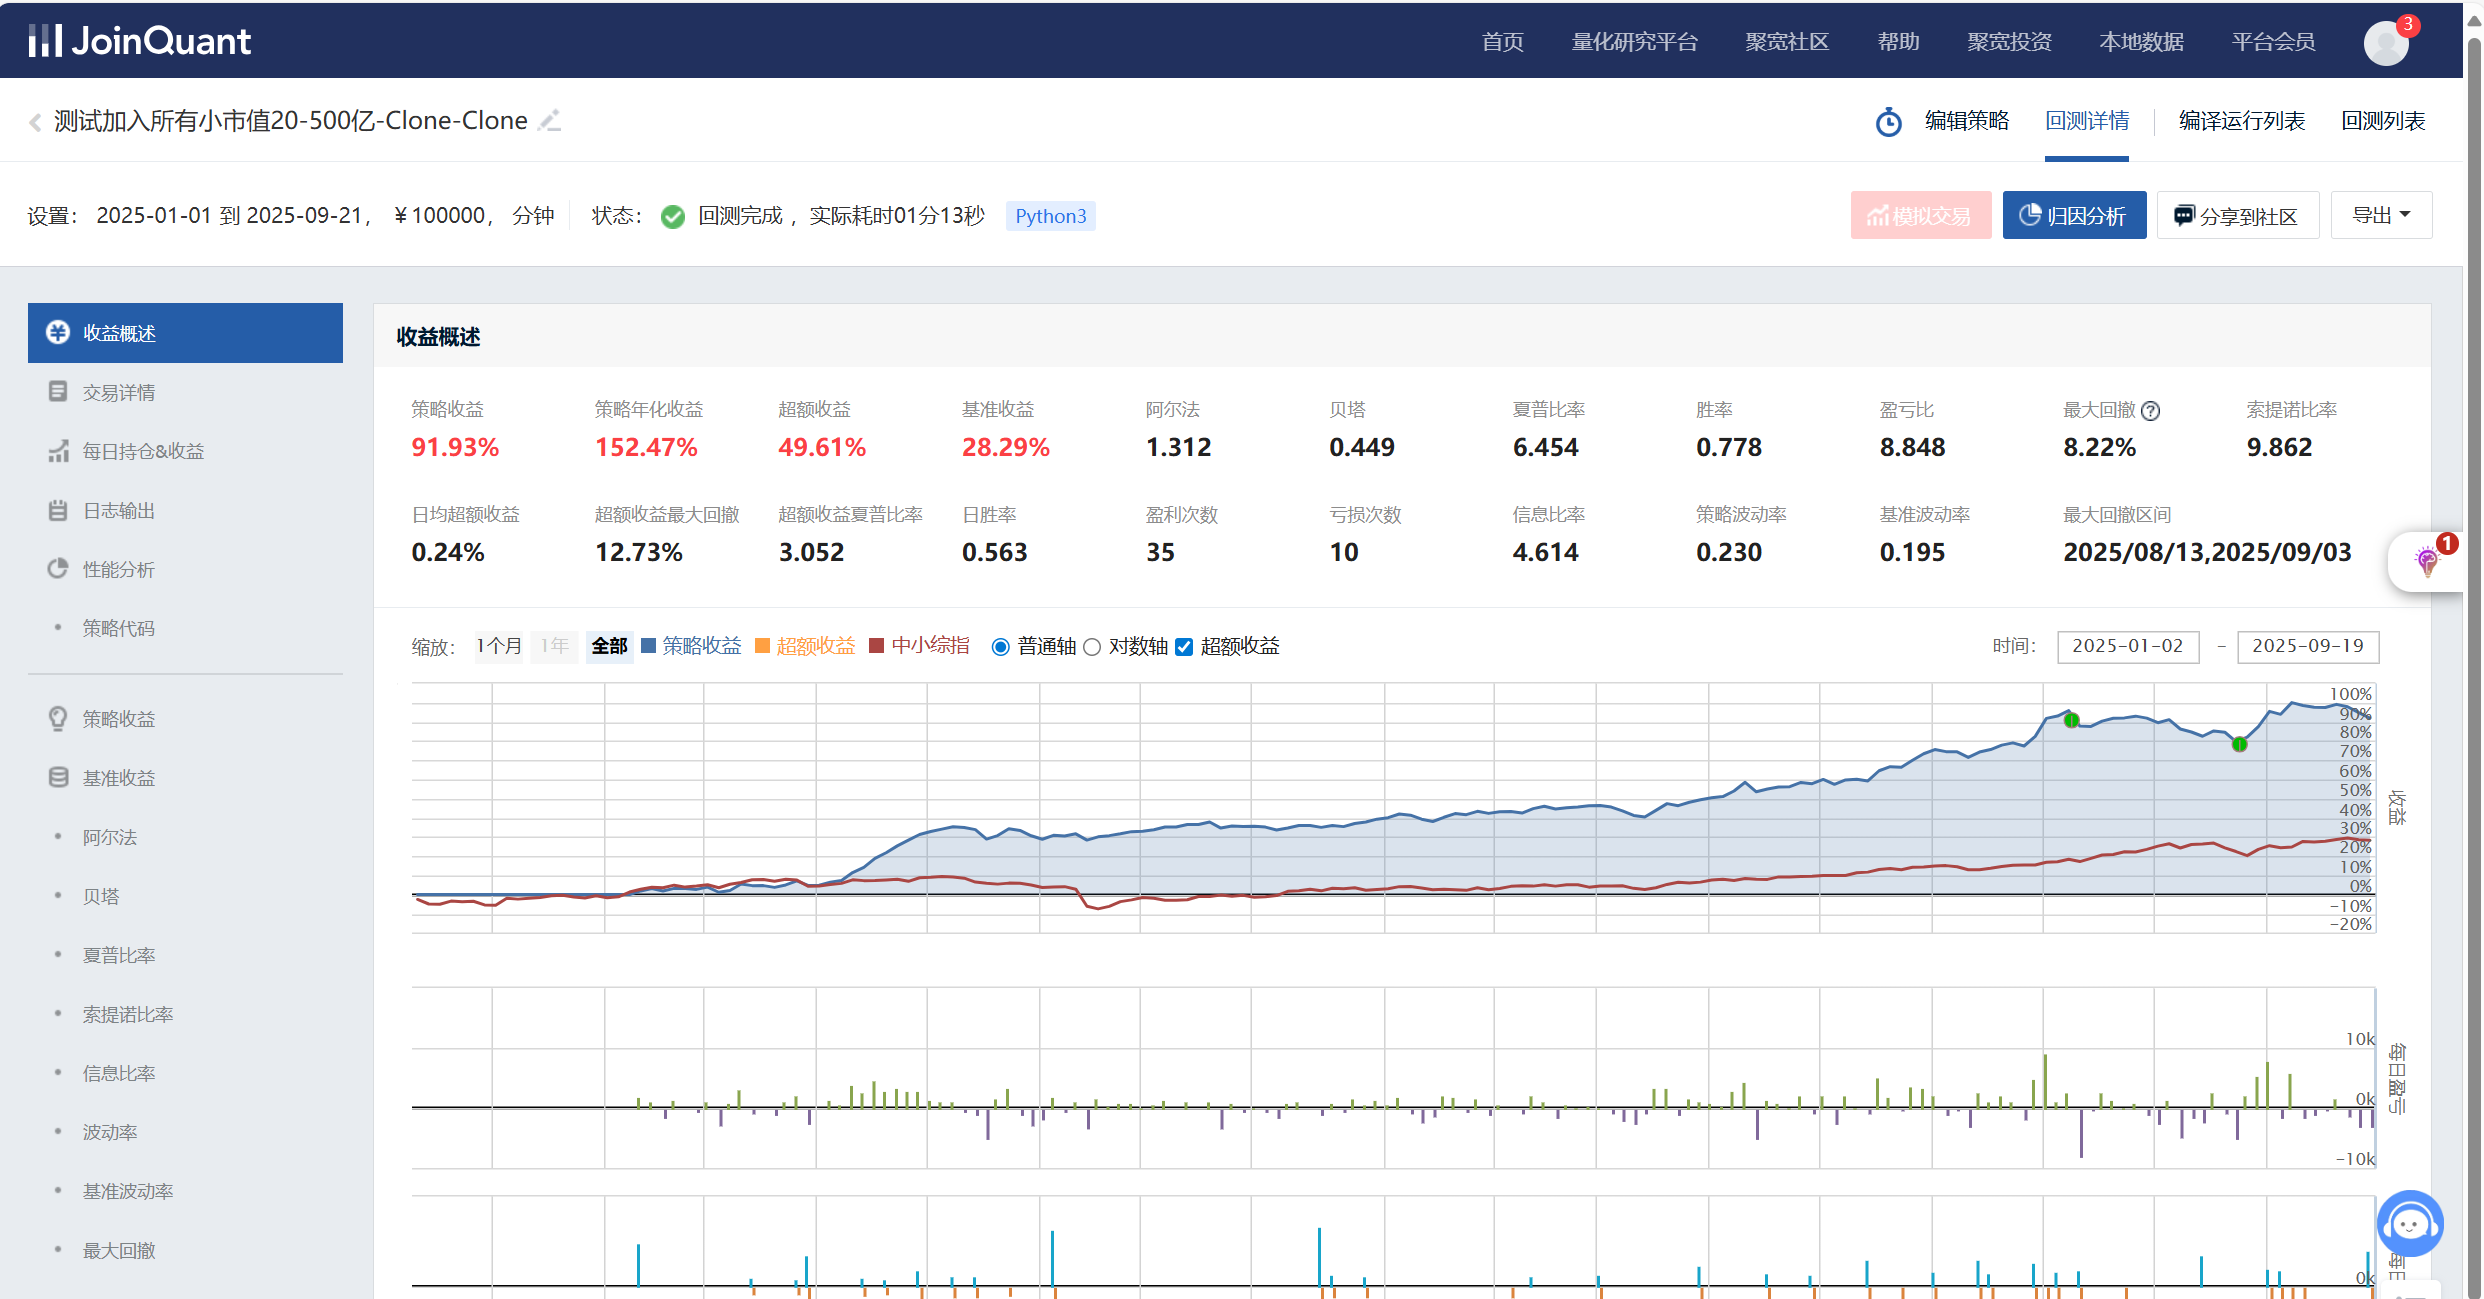Select the 普通轴 radio button
The width and height of the screenshot is (2484, 1299).
click(x=1000, y=647)
